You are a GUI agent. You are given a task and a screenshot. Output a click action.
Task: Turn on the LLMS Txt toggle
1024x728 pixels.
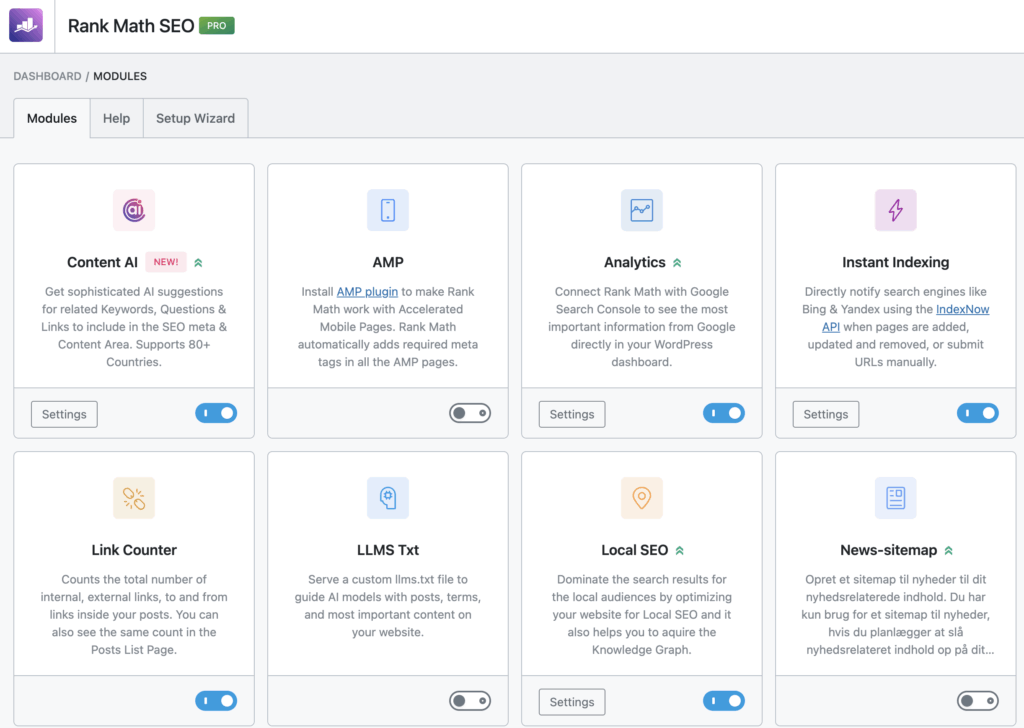(x=470, y=701)
